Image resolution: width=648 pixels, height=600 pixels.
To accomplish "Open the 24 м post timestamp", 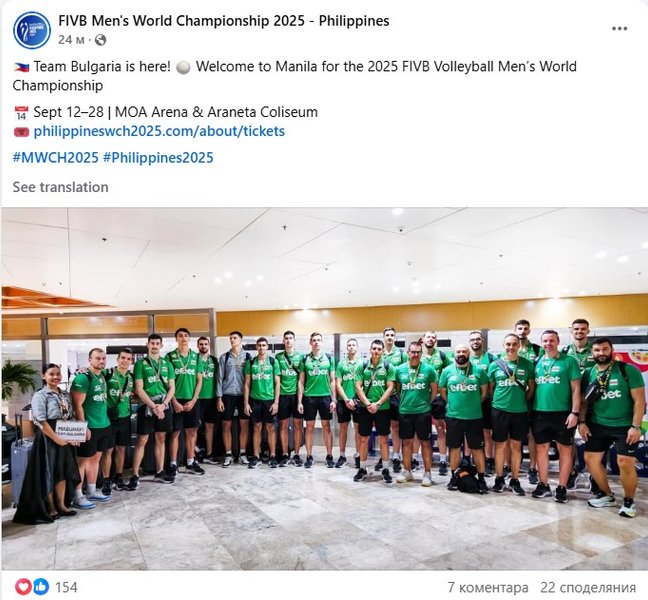I will pyautogui.click(x=71, y=40).
